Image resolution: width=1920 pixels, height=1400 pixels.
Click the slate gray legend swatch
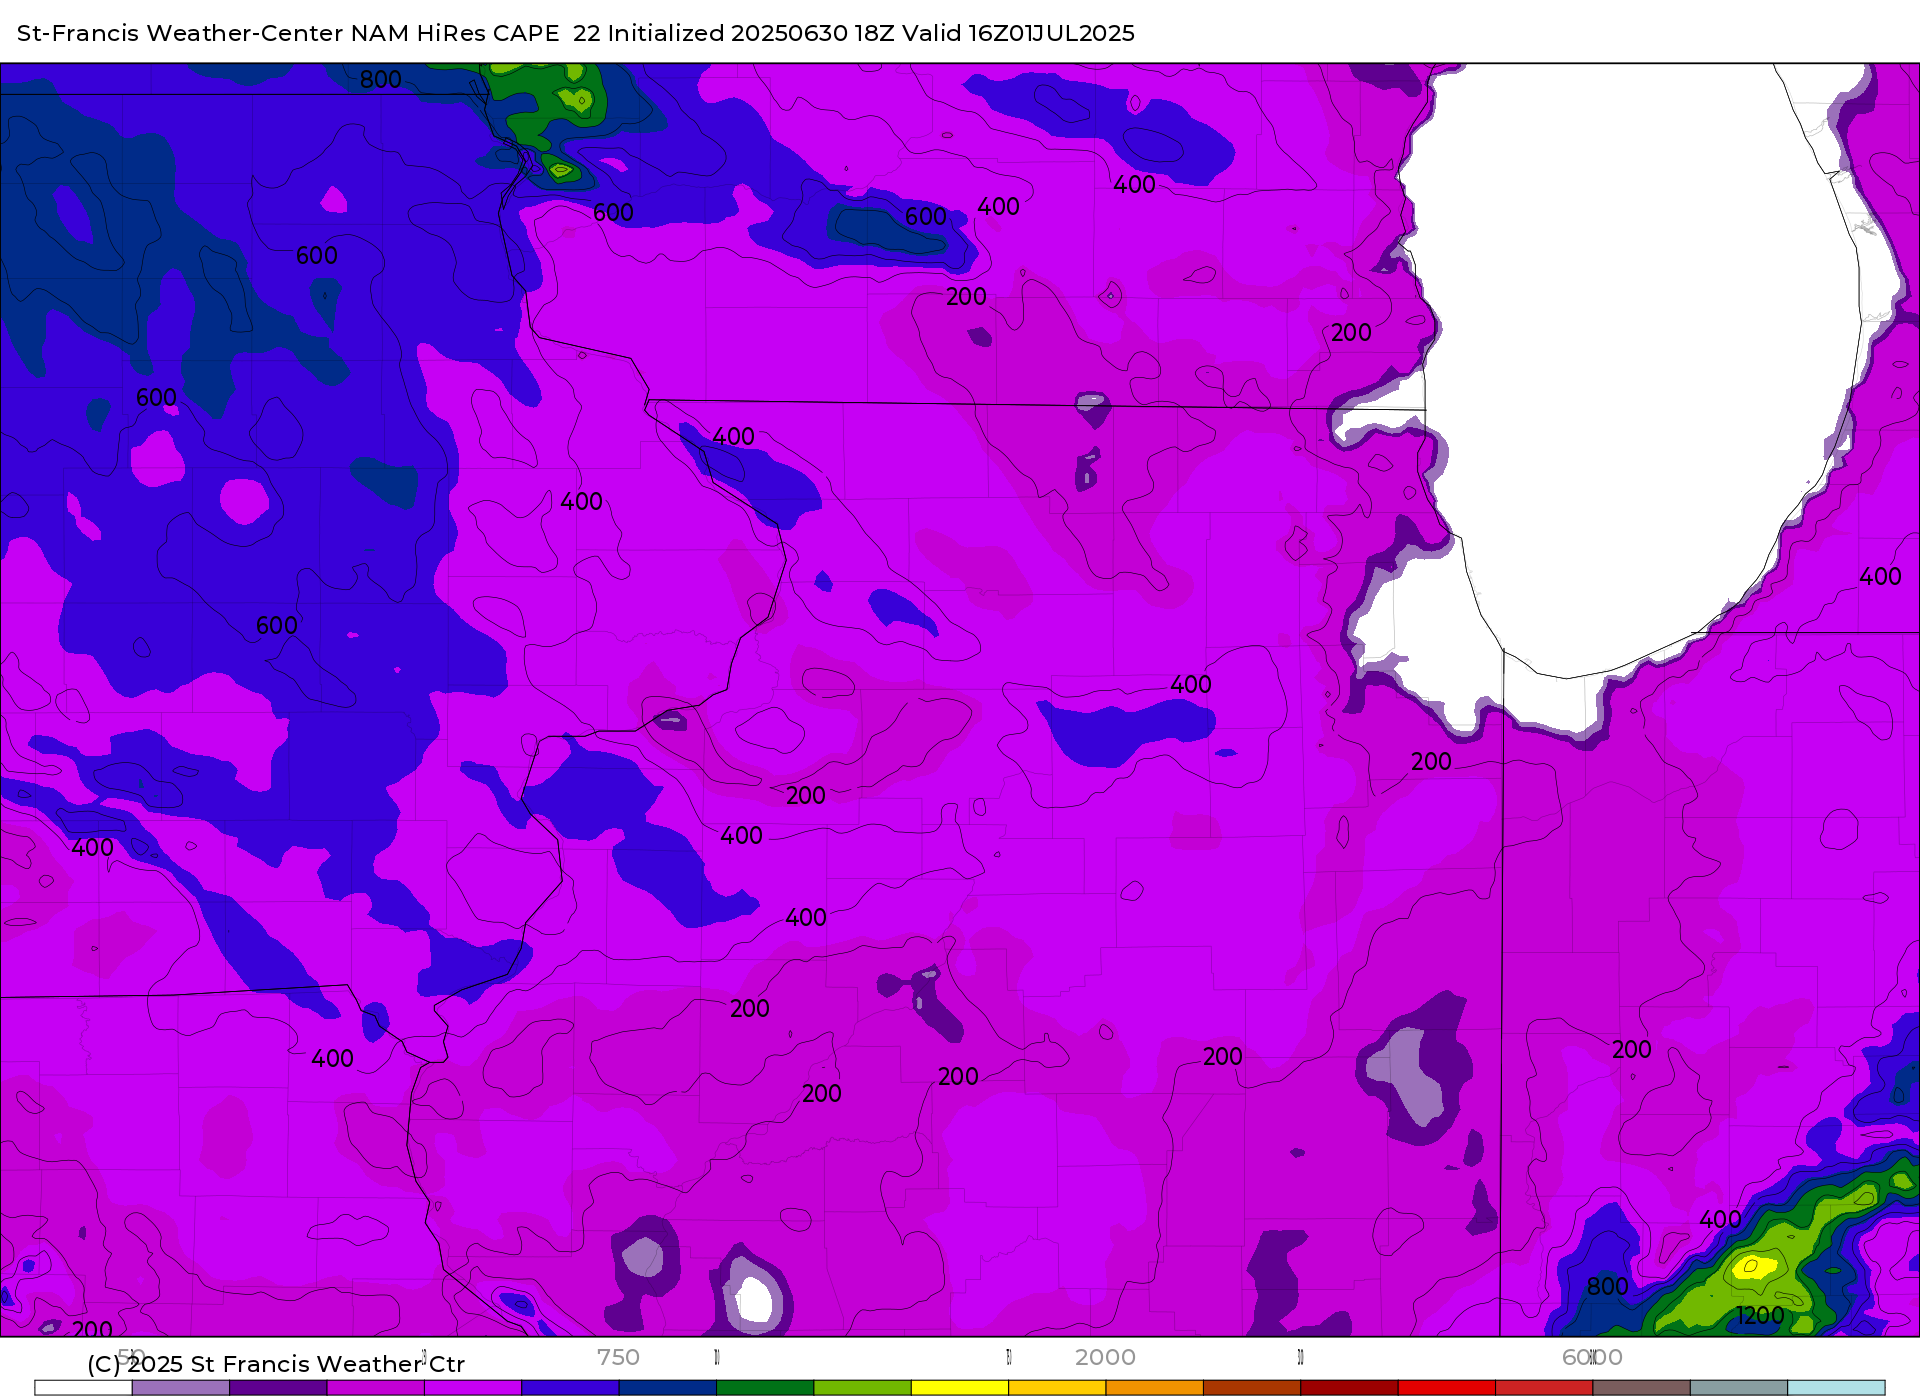point(1738,1388)
